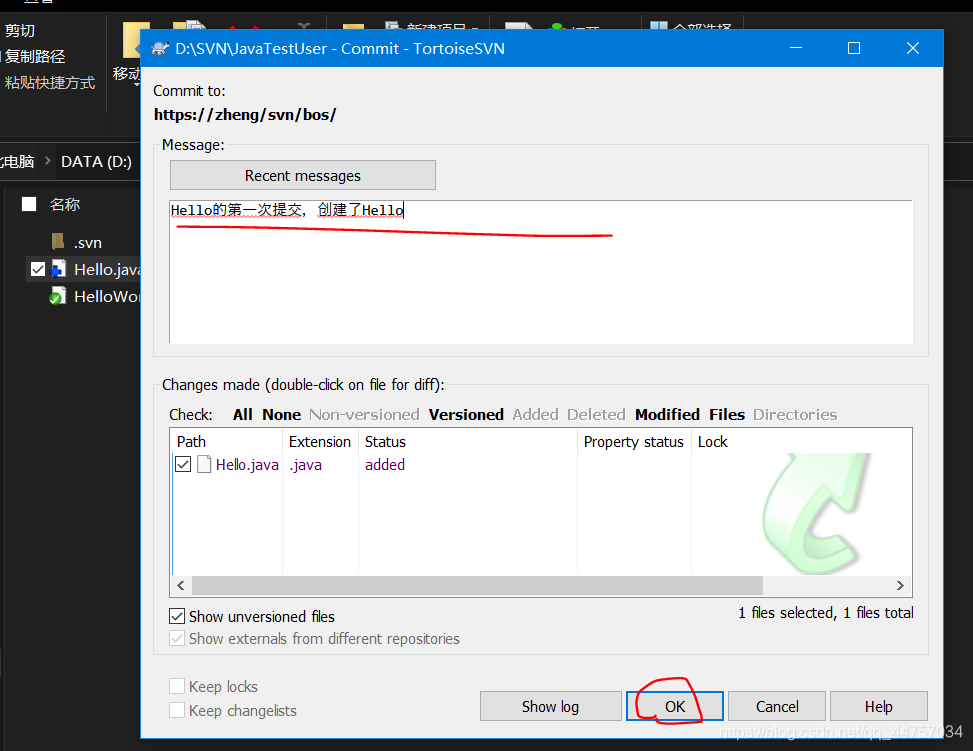Viewport: 973px width, 751px height.
Task: Select None in the Check filter
Action: (282, 415)
